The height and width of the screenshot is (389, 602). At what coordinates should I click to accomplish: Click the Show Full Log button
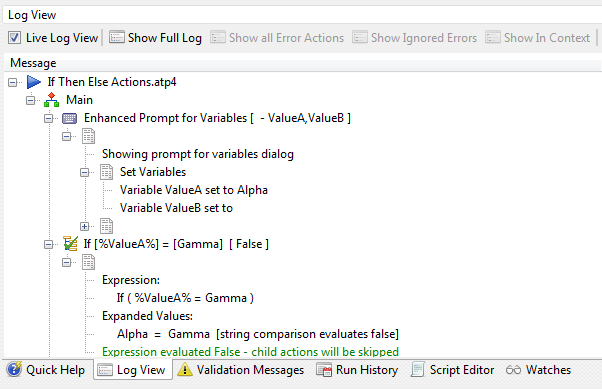pos(155,38)
